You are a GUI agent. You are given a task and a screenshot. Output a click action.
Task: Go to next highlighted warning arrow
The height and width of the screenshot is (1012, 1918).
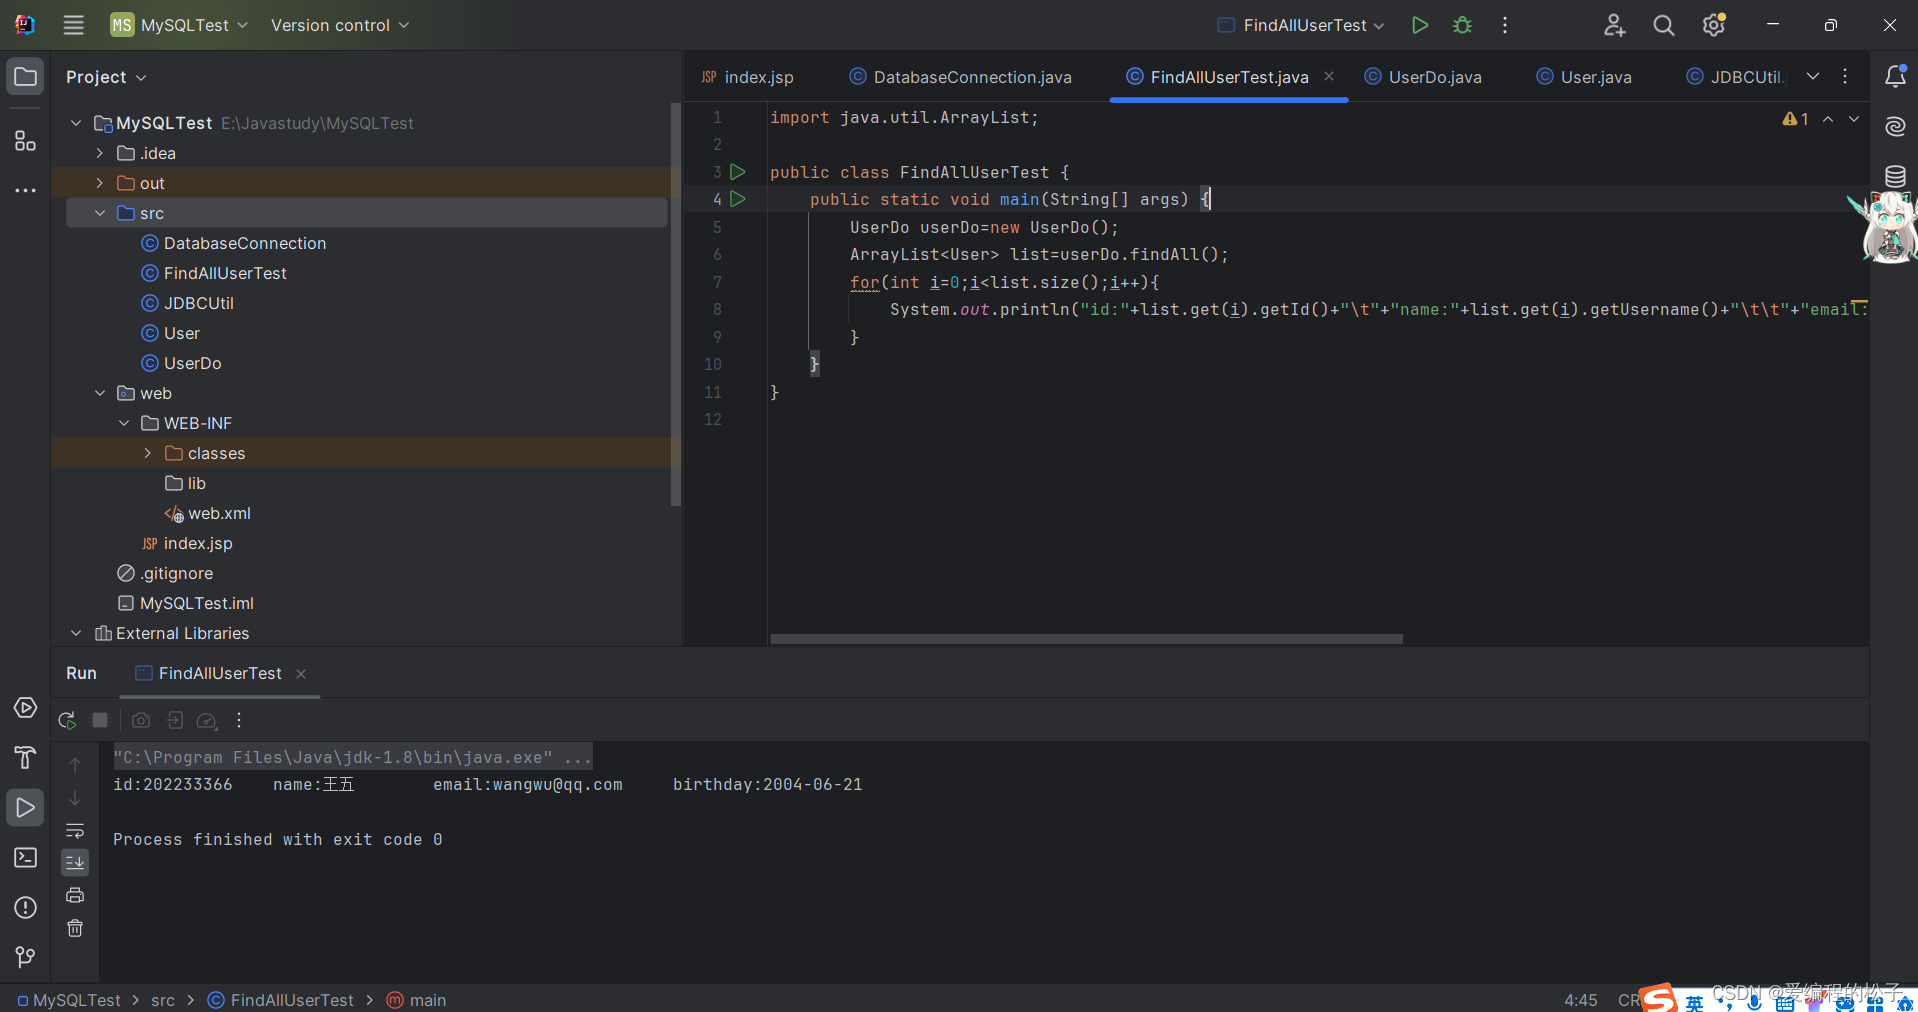(x=1854, y=119)
